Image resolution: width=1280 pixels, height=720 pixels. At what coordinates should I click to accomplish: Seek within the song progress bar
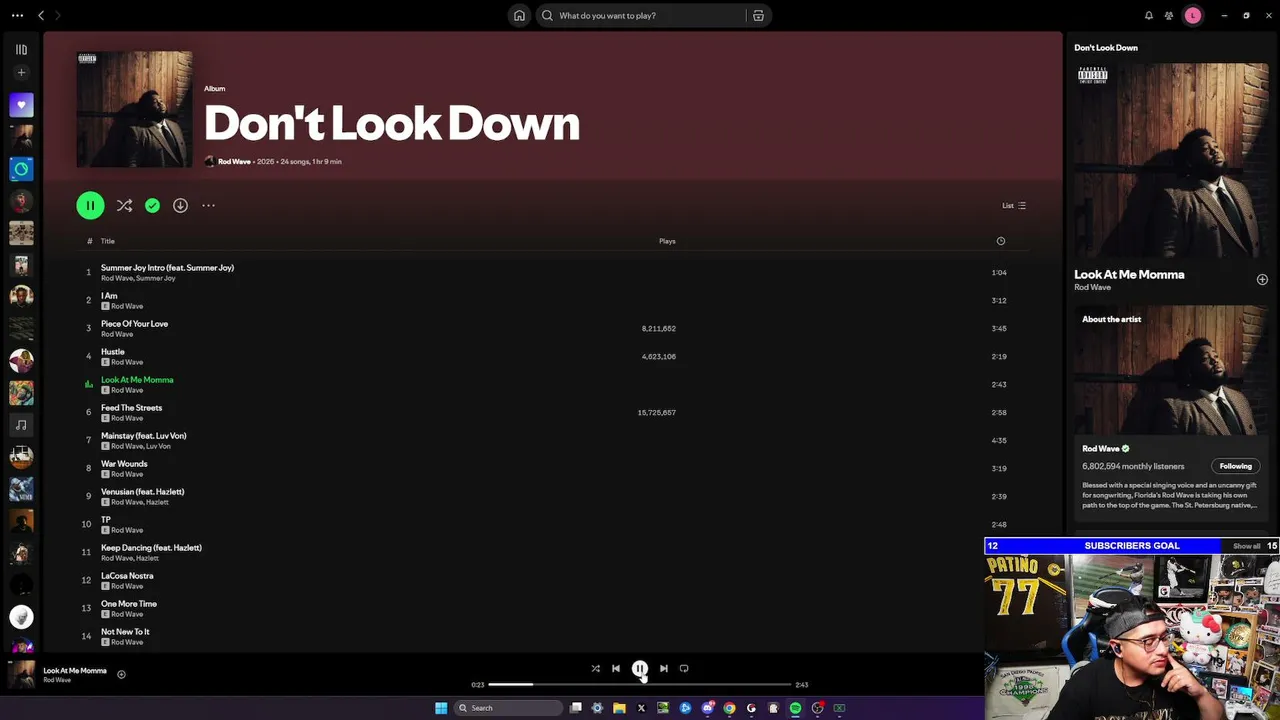640,685
